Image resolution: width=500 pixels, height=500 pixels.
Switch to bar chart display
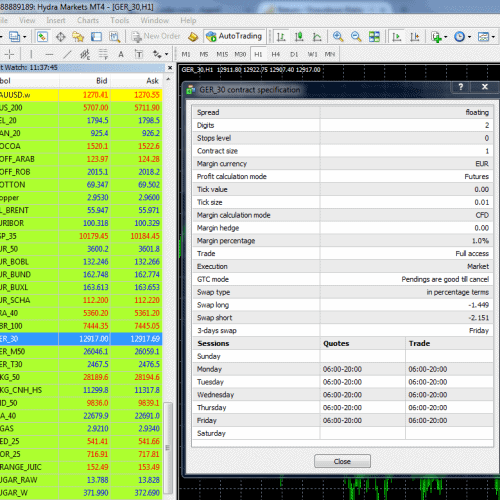281,37
